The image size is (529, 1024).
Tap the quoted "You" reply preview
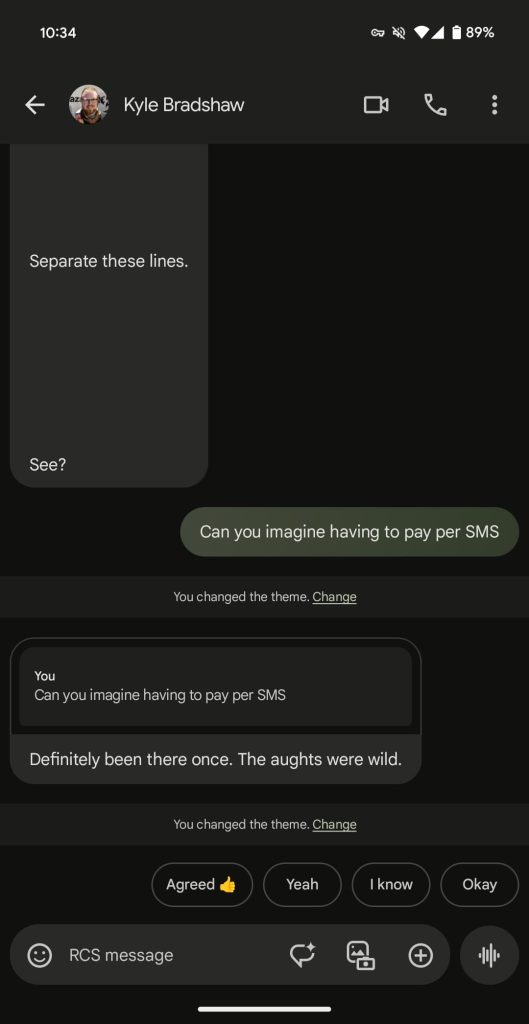click(216, 686)
